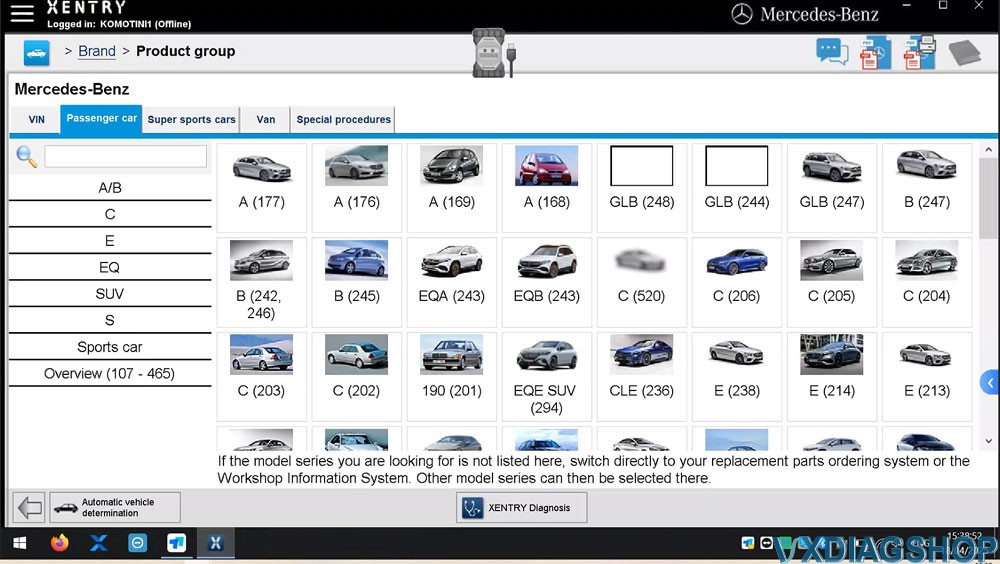This screenshot has width=1000, height=564.
Task: Open the gray book manual icon
Action: tap(964, 52)
